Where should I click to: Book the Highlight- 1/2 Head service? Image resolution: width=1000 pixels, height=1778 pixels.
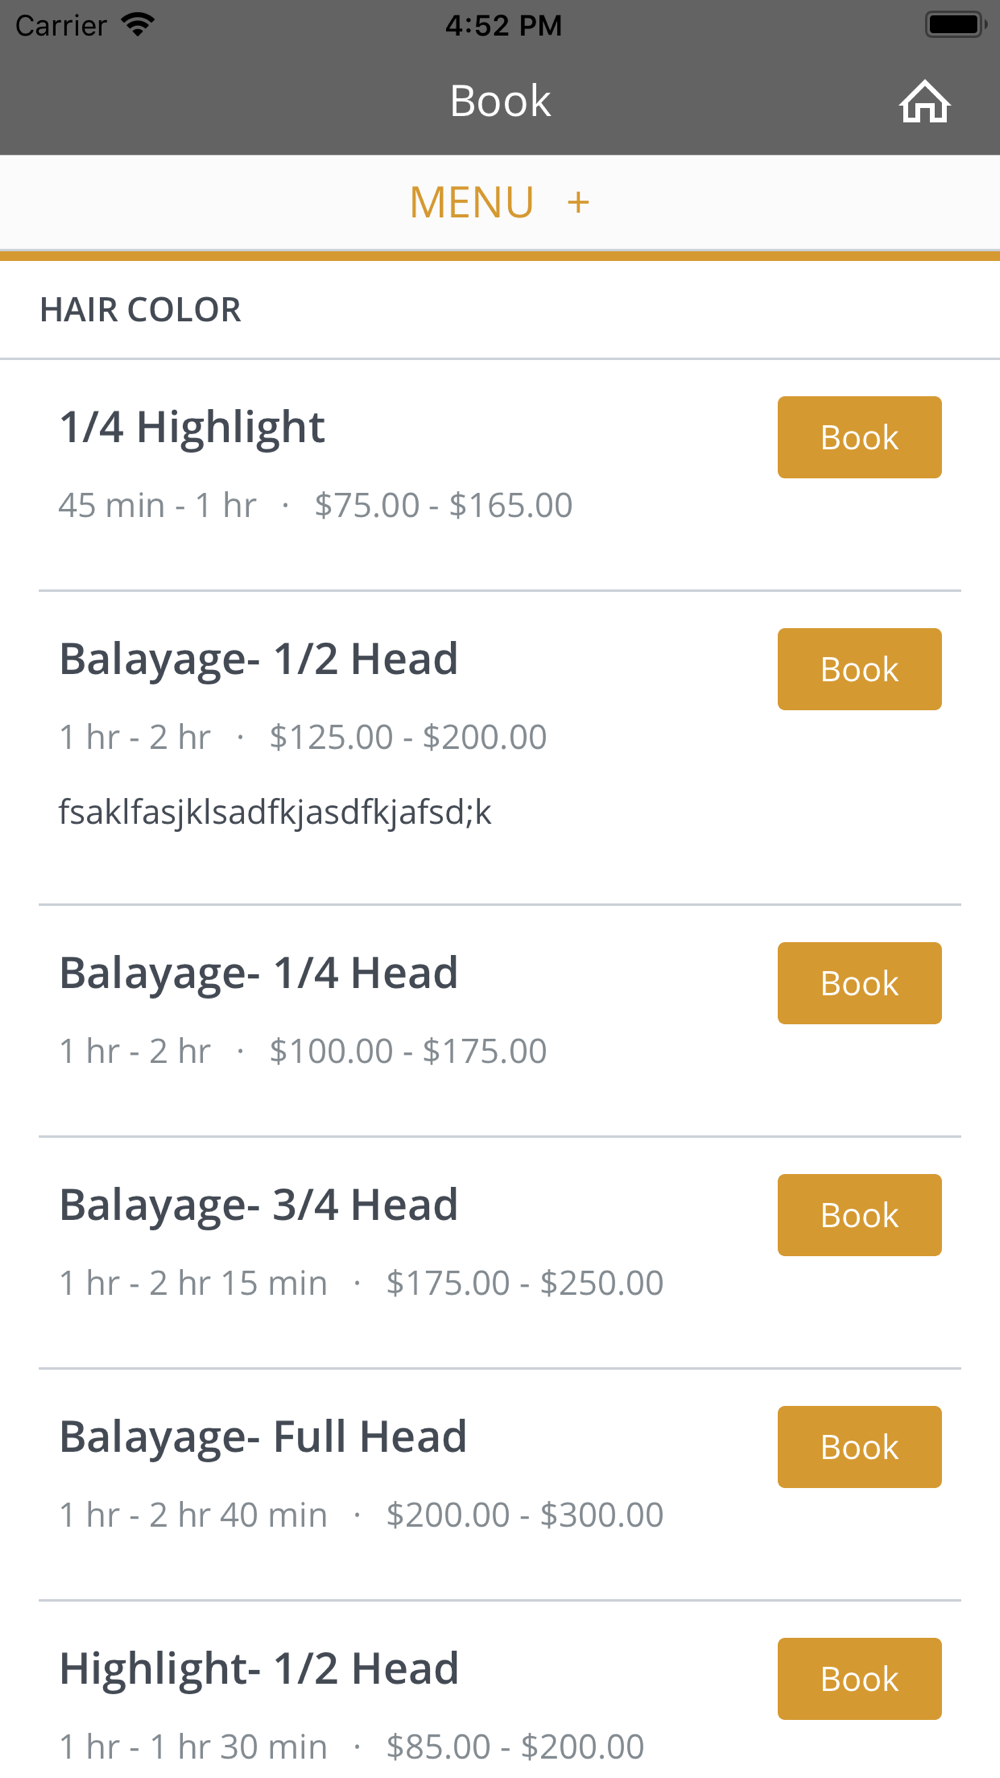point(859,1679)
